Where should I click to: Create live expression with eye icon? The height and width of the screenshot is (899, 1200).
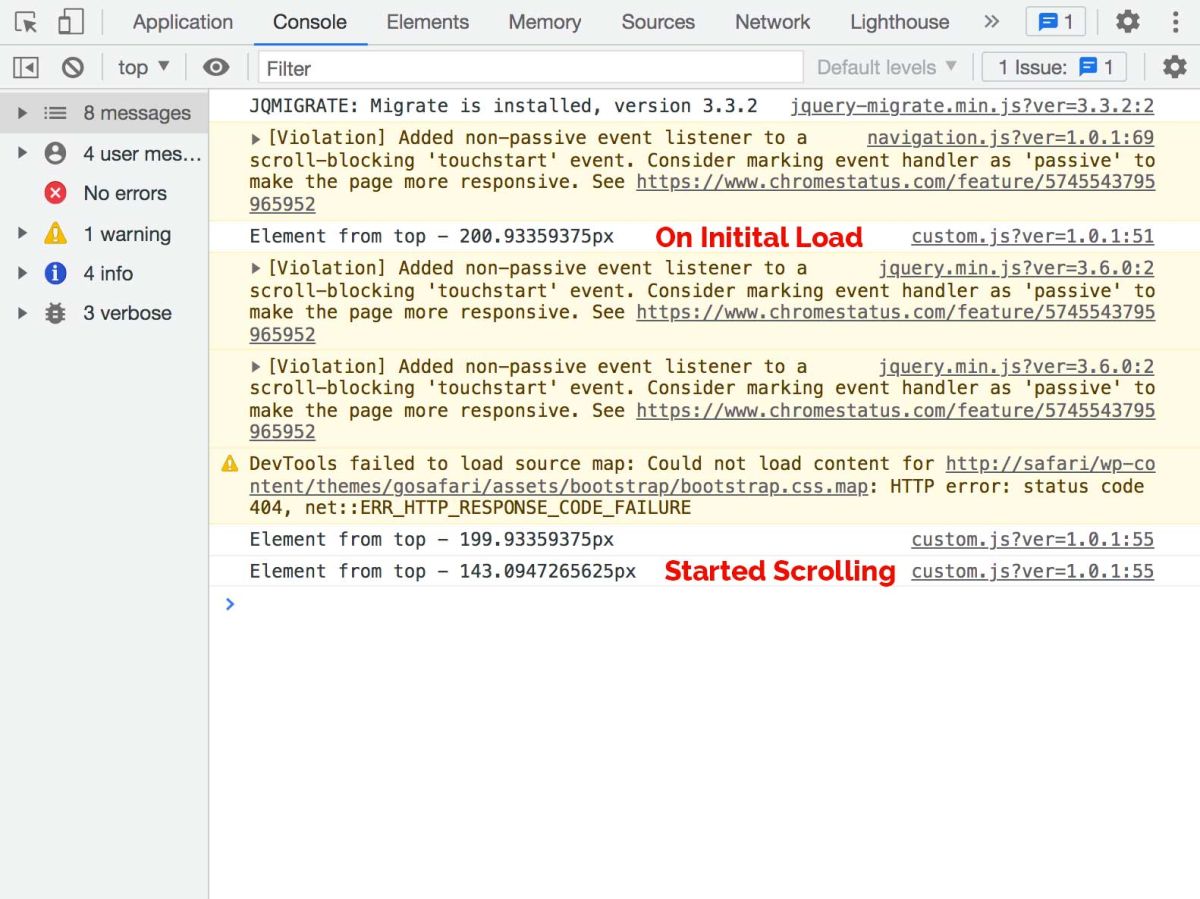[x=216, y=68]
